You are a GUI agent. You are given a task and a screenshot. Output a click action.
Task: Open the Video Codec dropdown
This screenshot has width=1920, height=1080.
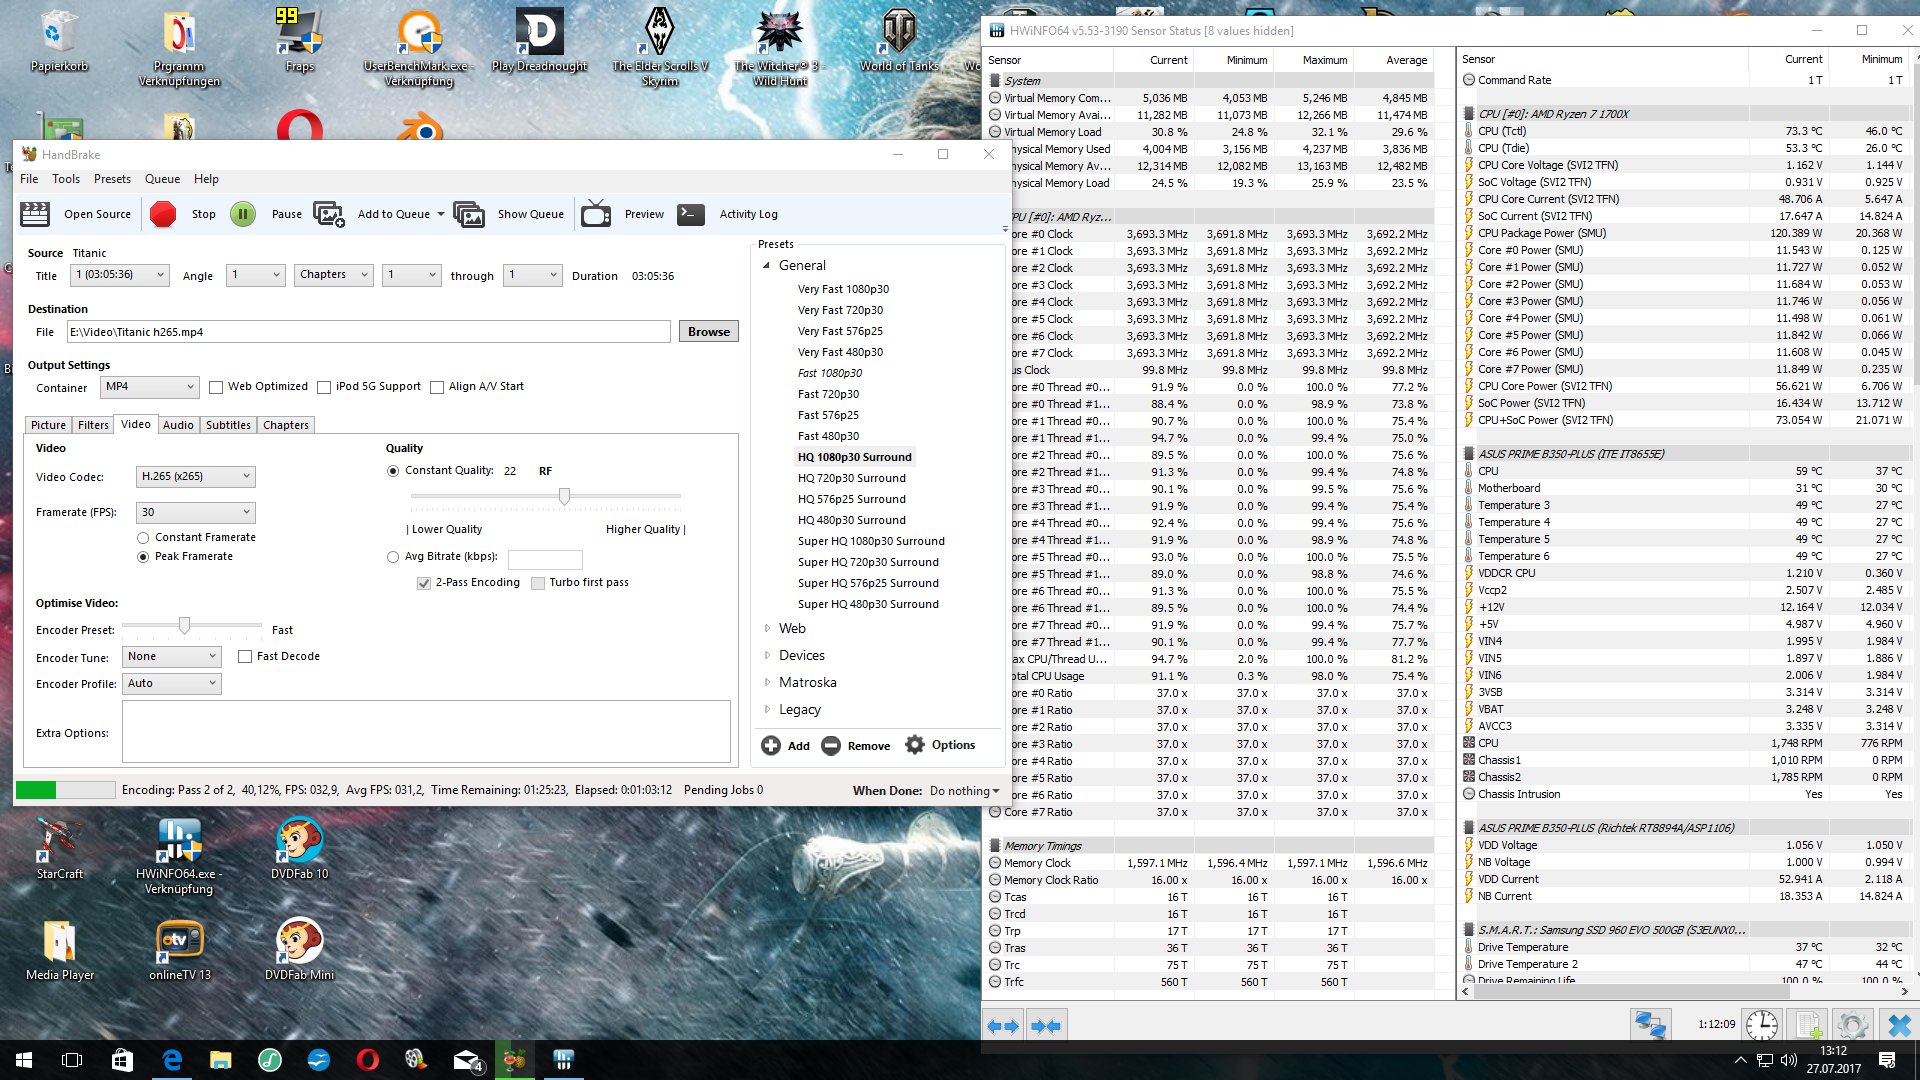[x=195, y=477]
